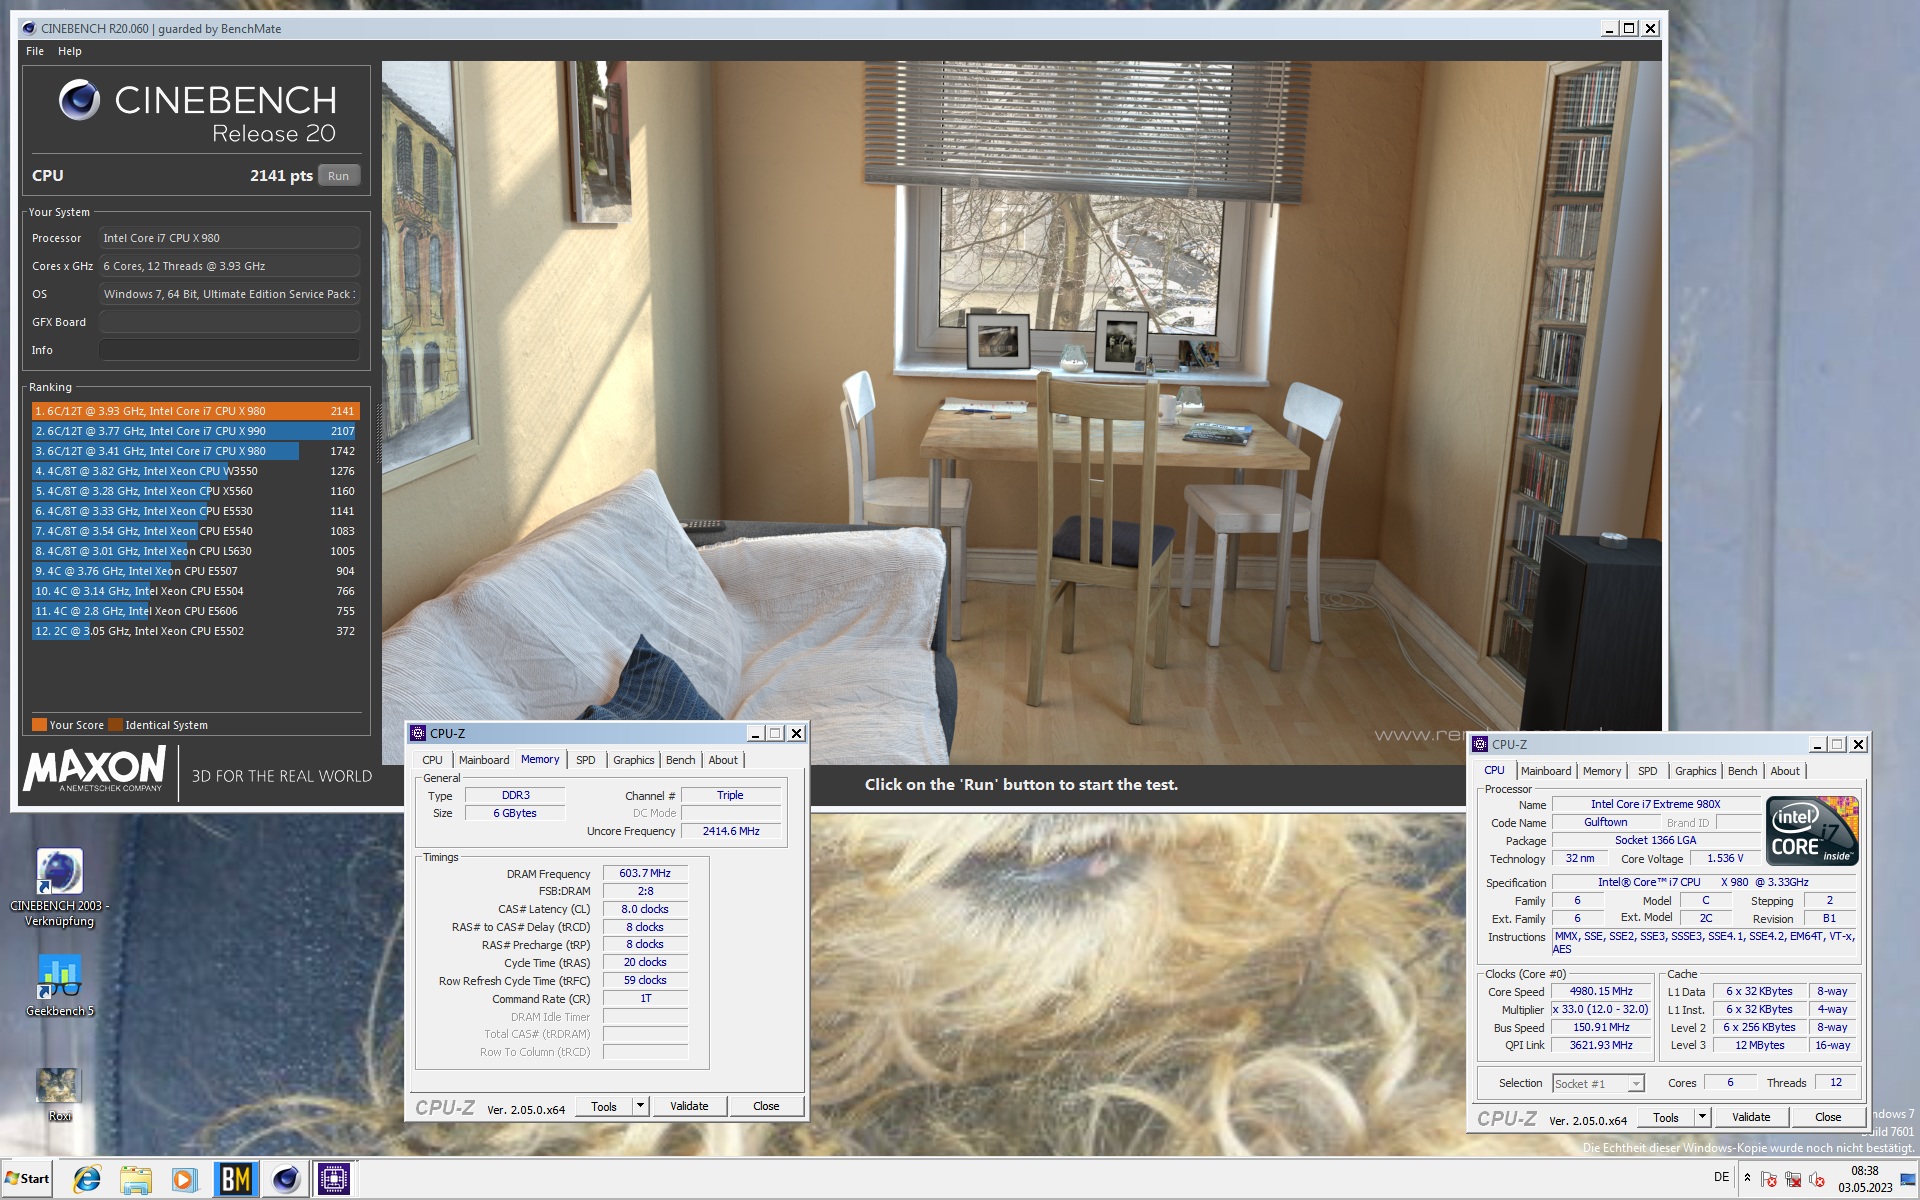The height and width of the screenshot is (1200, 1920).
Task: Click the Cinebench title bar icon
Action: (x=29, y=28)
